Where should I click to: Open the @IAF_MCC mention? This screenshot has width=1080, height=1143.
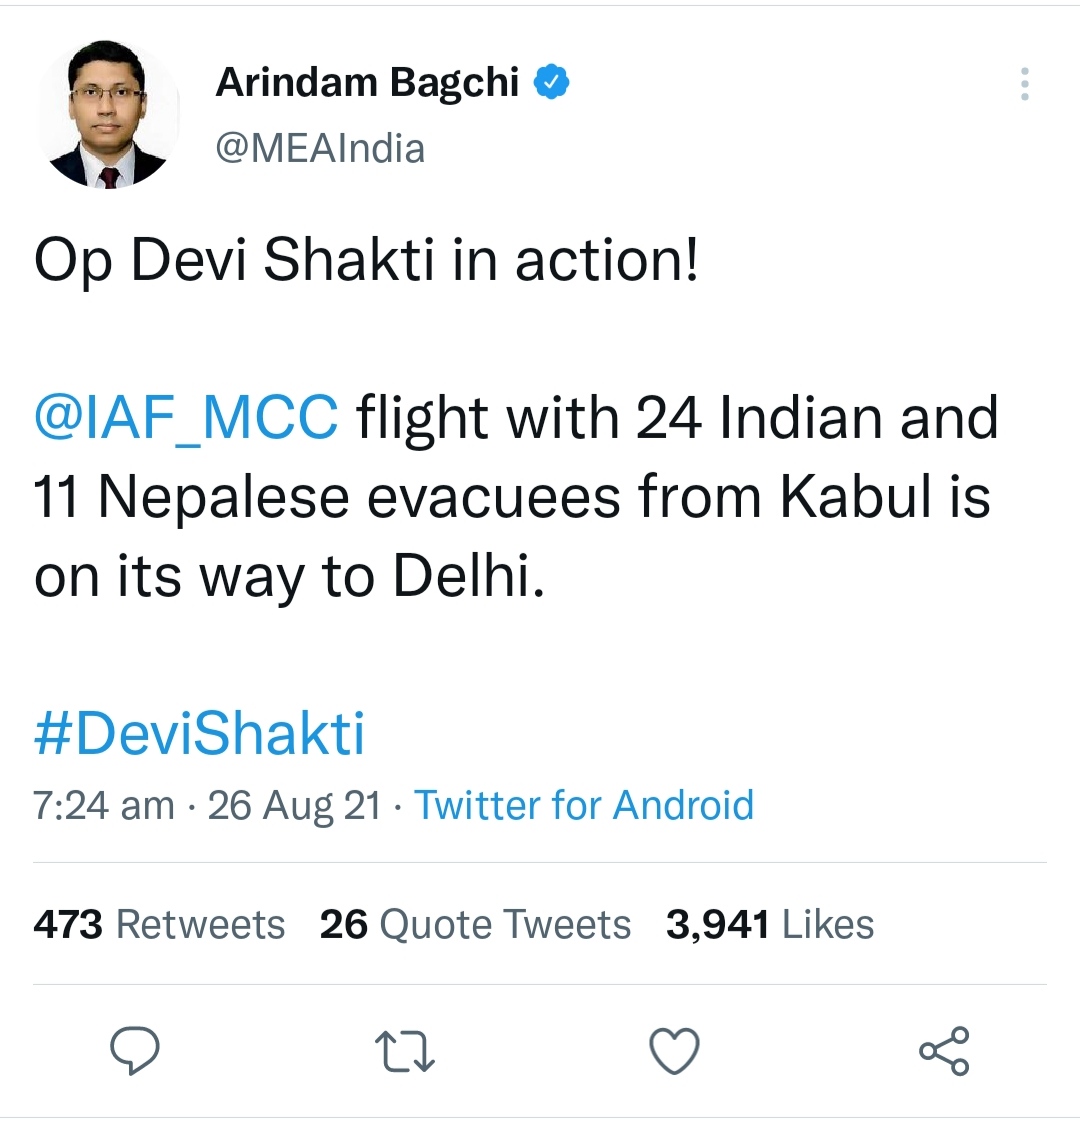coord(187,418)
